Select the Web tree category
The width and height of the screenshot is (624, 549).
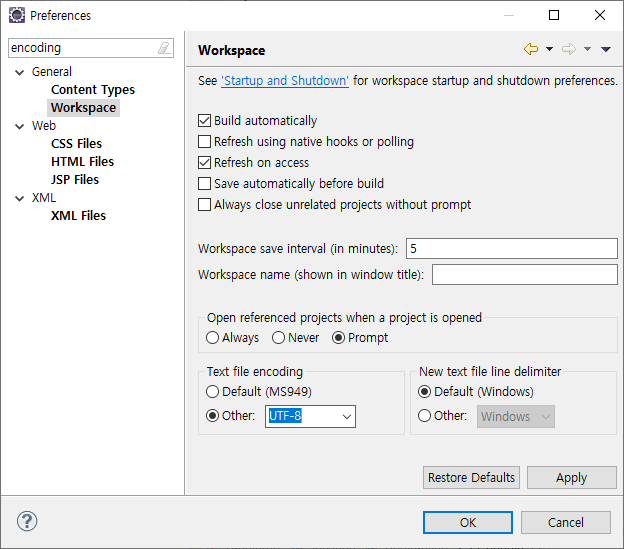[44, 126]
